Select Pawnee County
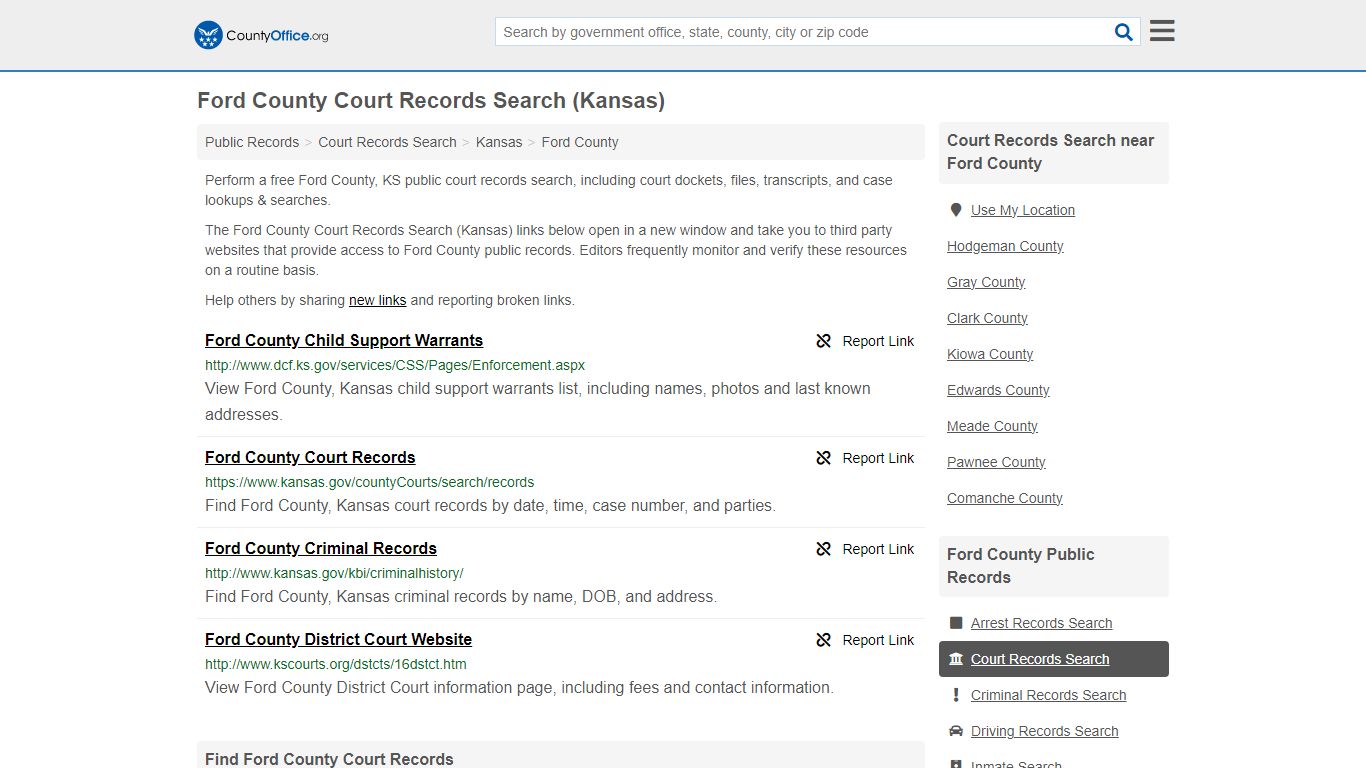Viewport: 1366px width, 768px height. coord(996,462)
